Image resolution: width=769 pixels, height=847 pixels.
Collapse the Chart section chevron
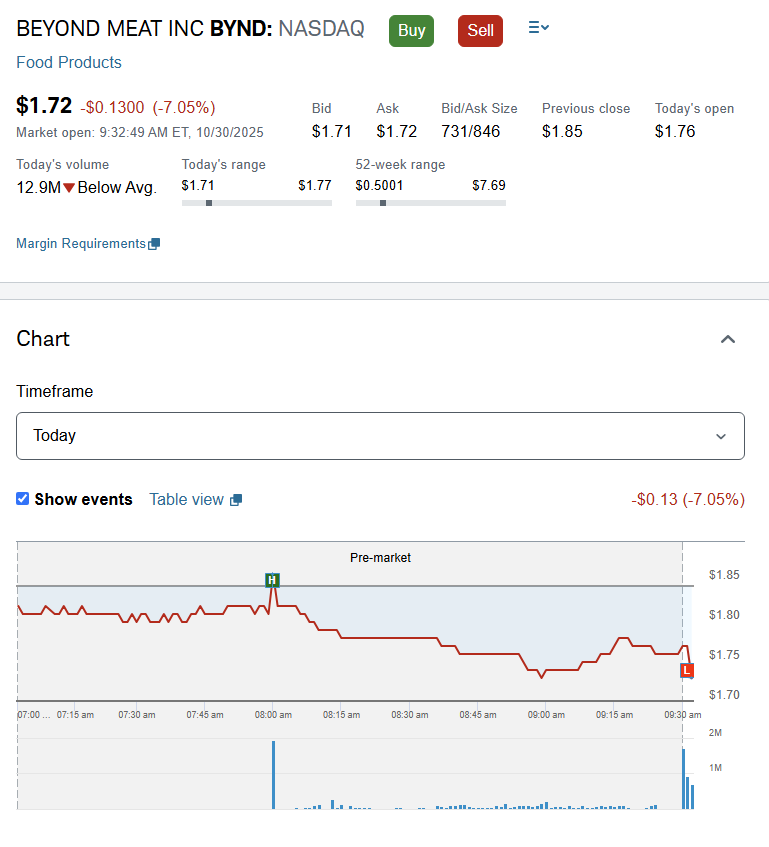click(x=728, y=339)
